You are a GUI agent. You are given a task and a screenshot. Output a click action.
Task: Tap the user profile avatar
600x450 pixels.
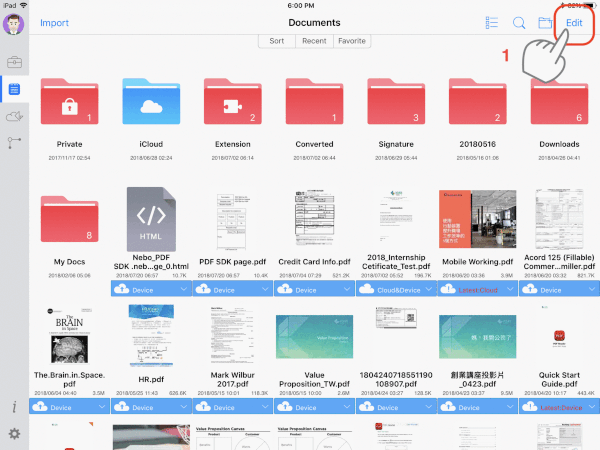pyautogui.click(x=14, y=22)
